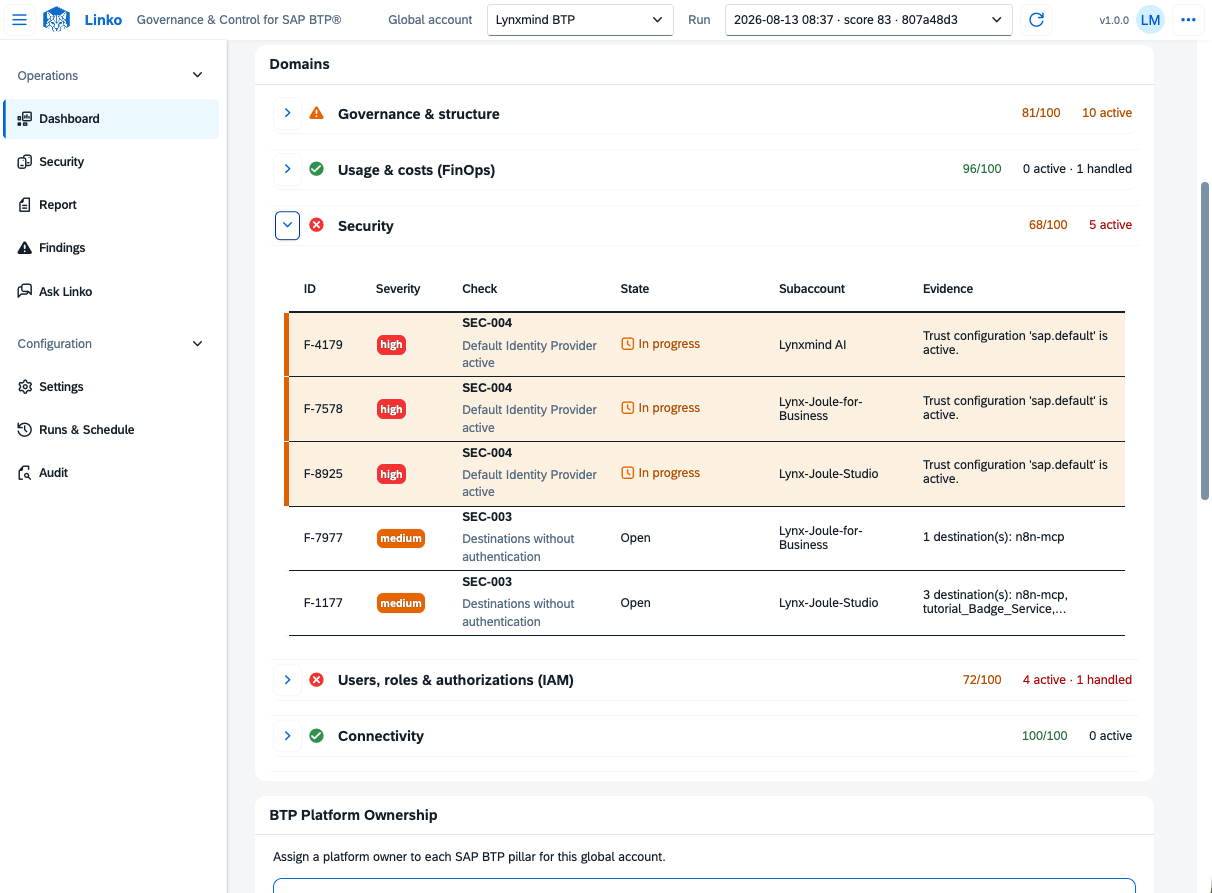Expand the Users, roles & authorizations domain
The width and height of the screenshot is (1212, 893).
click(287, 679)
